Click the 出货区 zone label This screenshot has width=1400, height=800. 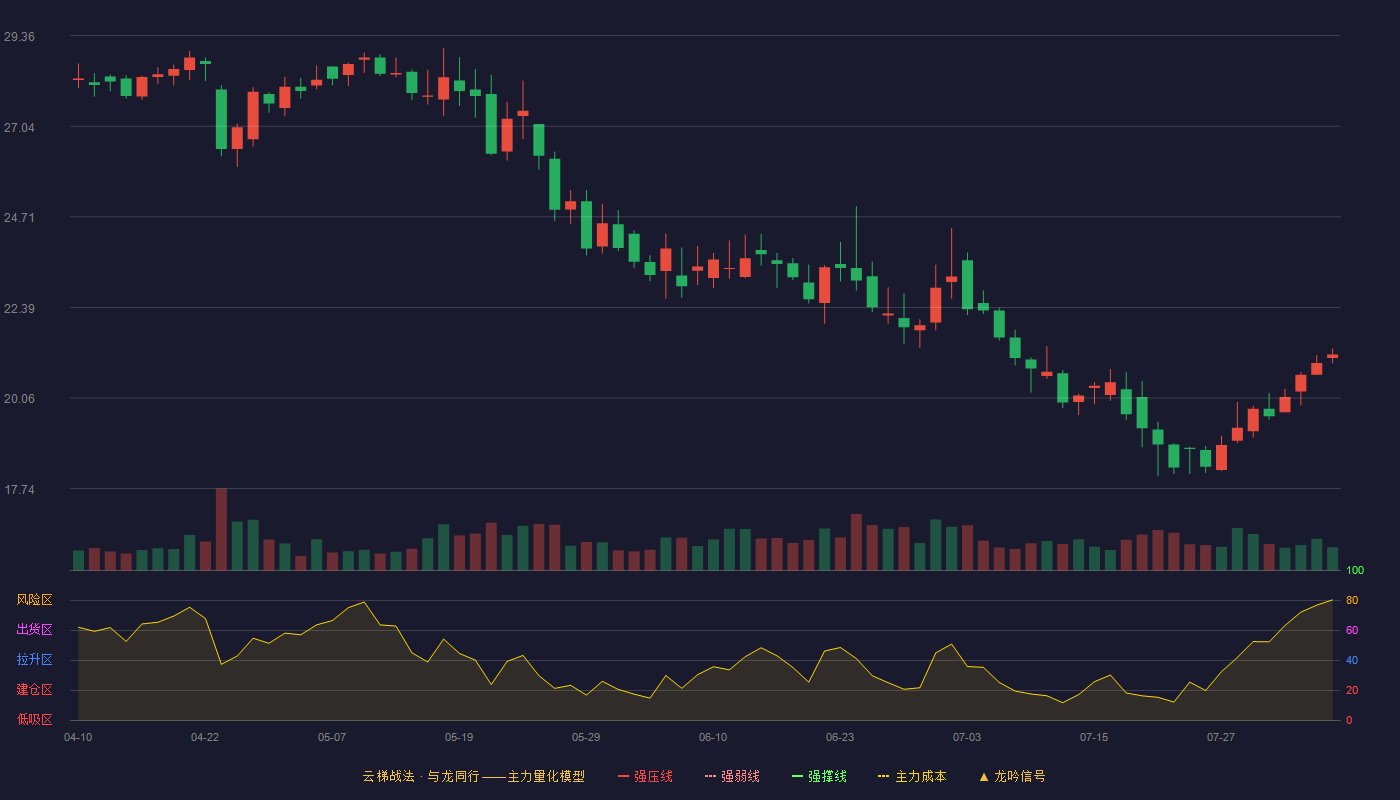[34, 630]
